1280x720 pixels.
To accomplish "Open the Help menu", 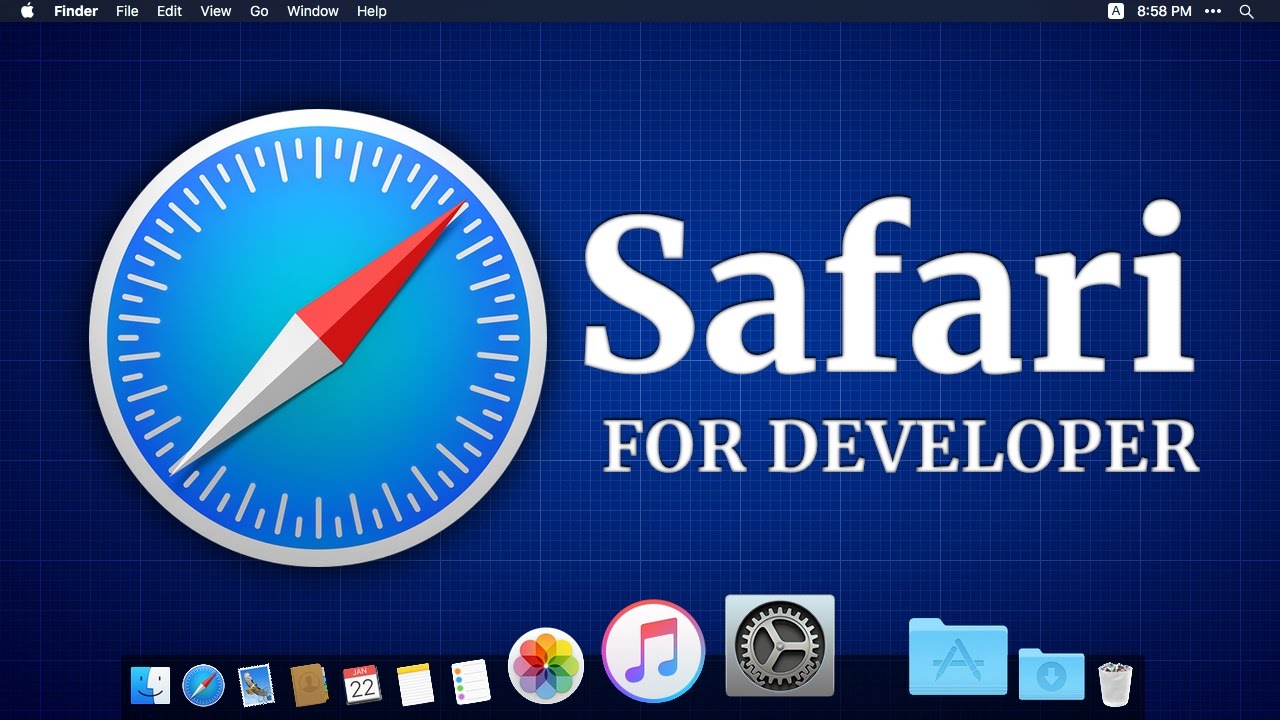I will 372,11.
